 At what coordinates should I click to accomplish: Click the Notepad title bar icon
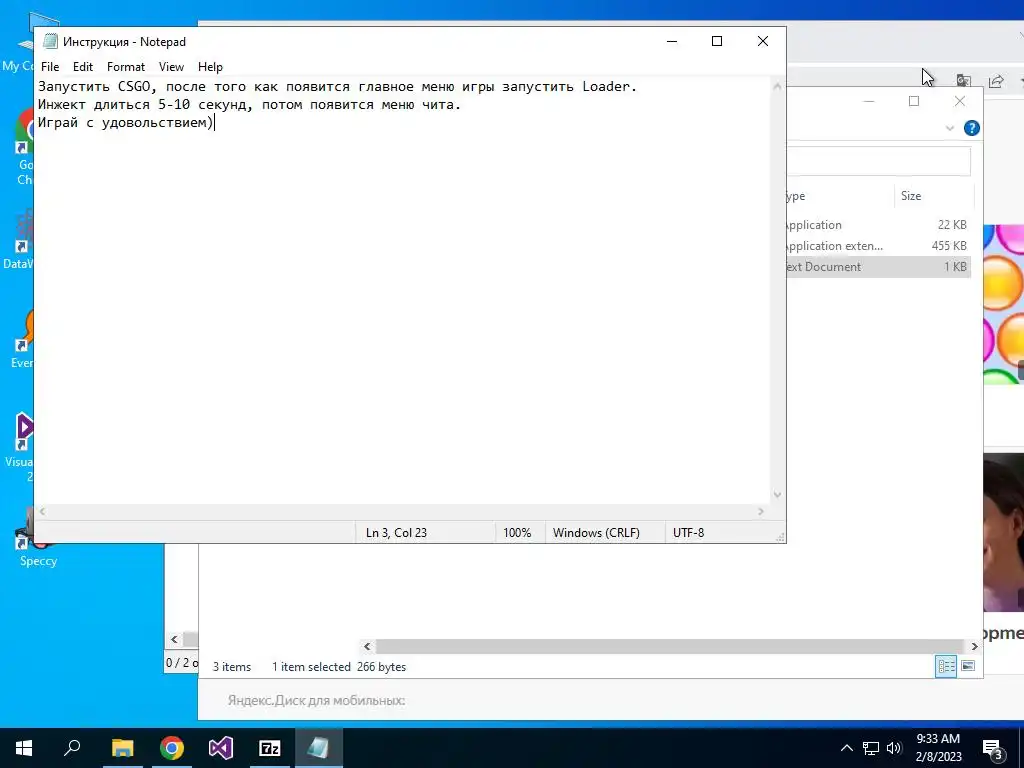pos(50,41)
